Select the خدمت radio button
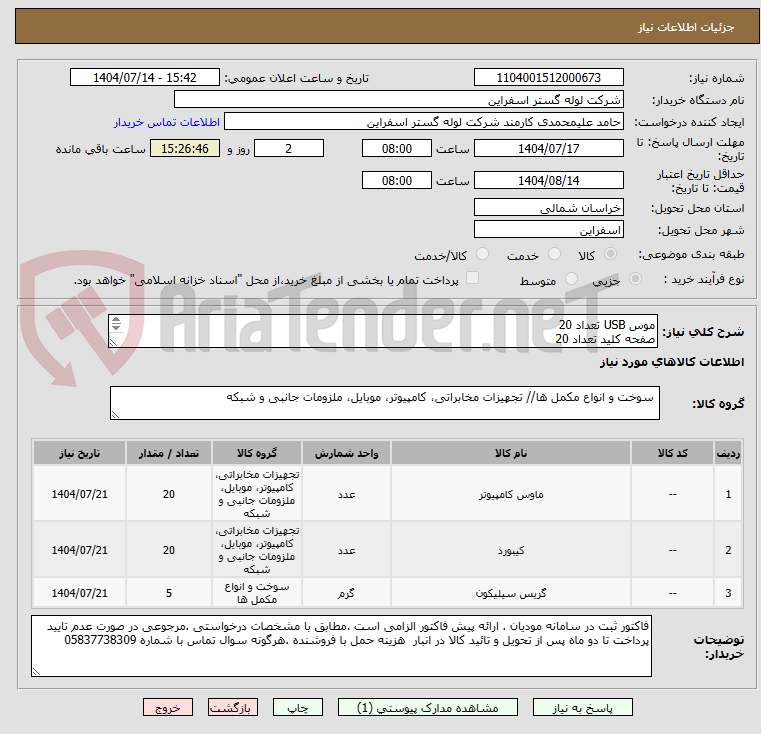761x734 pixels. pos(554,254)
